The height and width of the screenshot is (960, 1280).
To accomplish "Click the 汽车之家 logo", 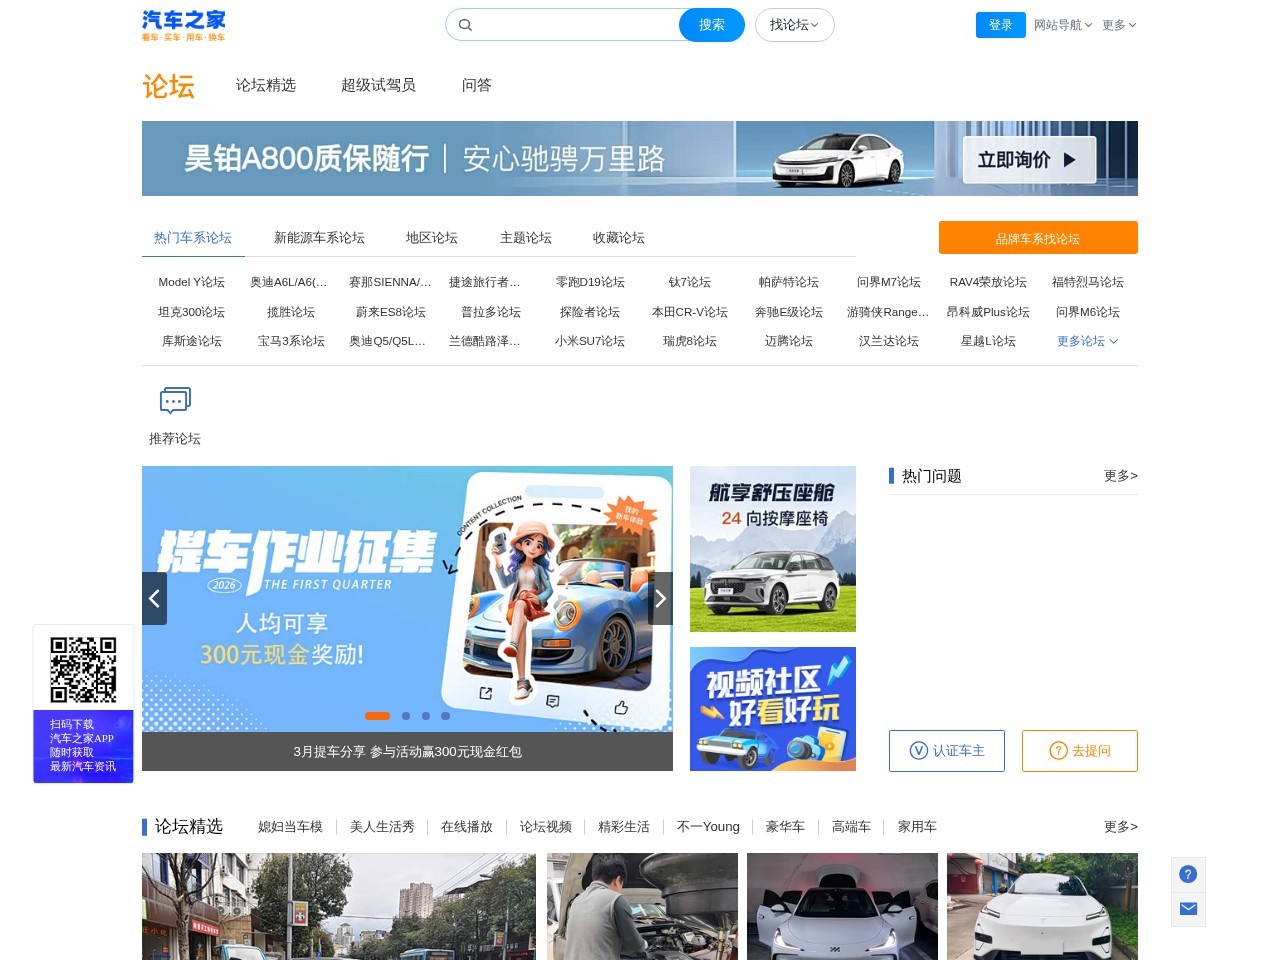I will (183, 25).
